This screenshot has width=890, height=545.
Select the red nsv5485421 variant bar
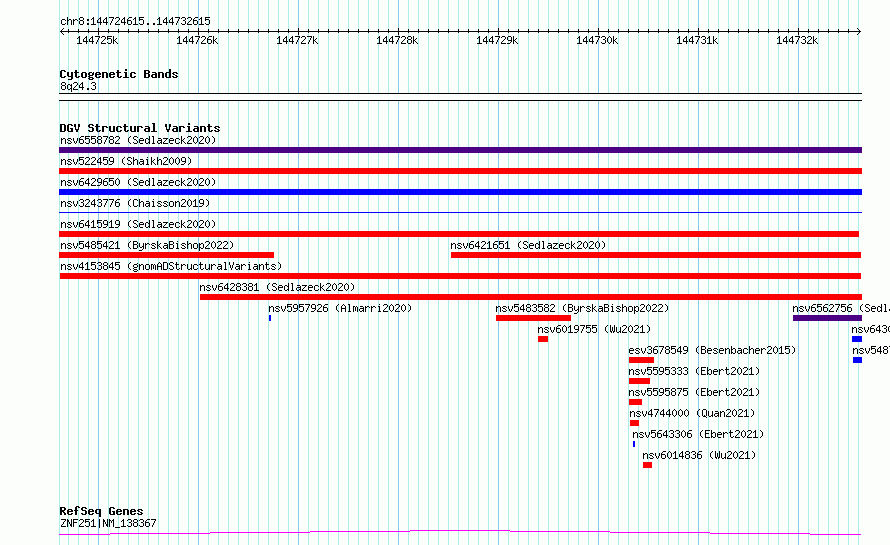click(x=166, y=255)
